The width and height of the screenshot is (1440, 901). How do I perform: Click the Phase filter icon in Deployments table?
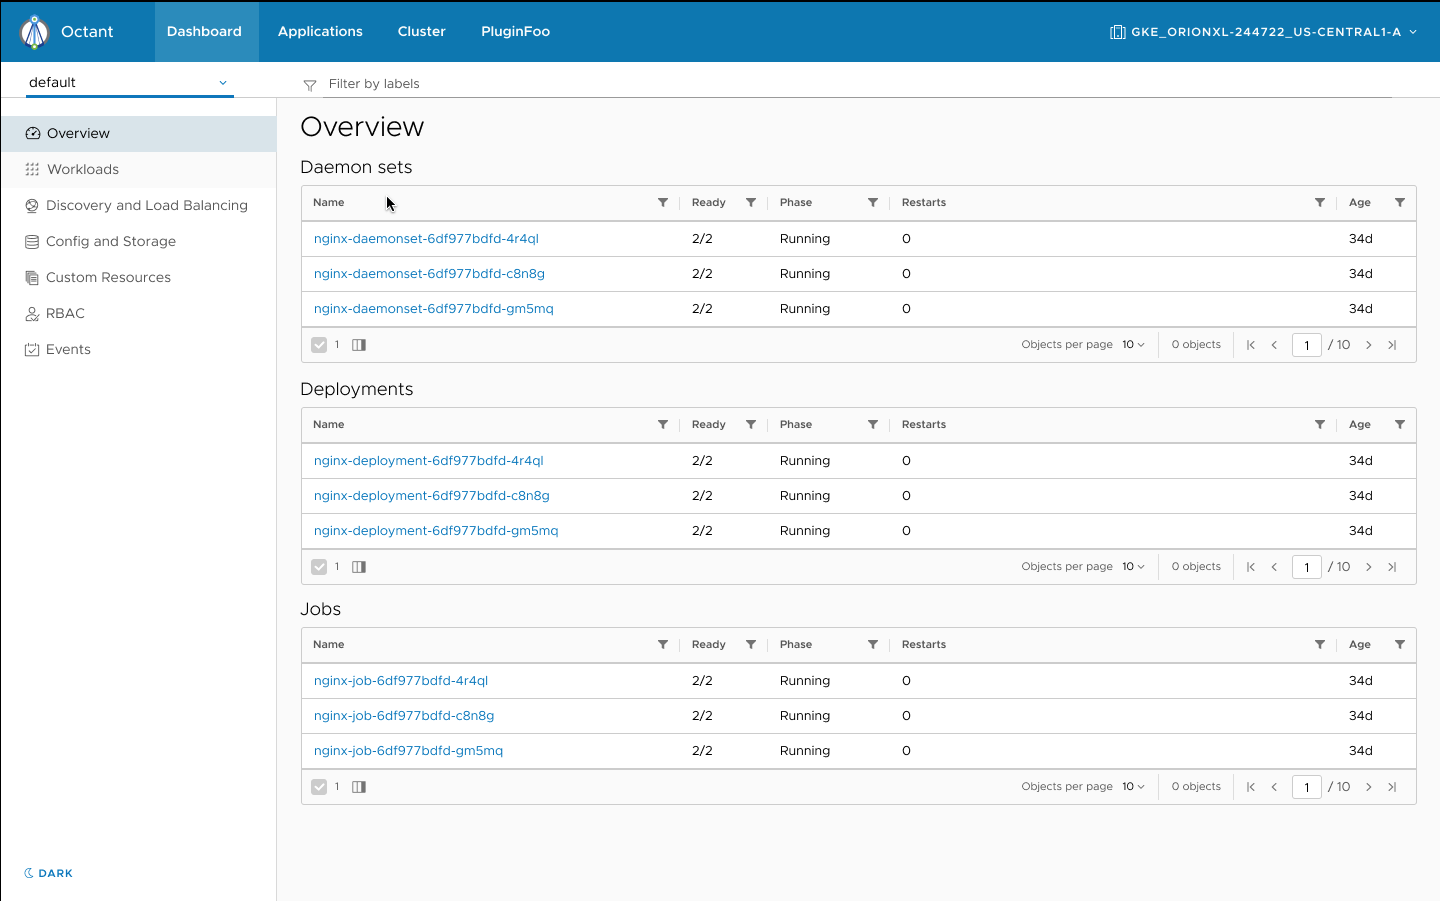click(872, 424)
